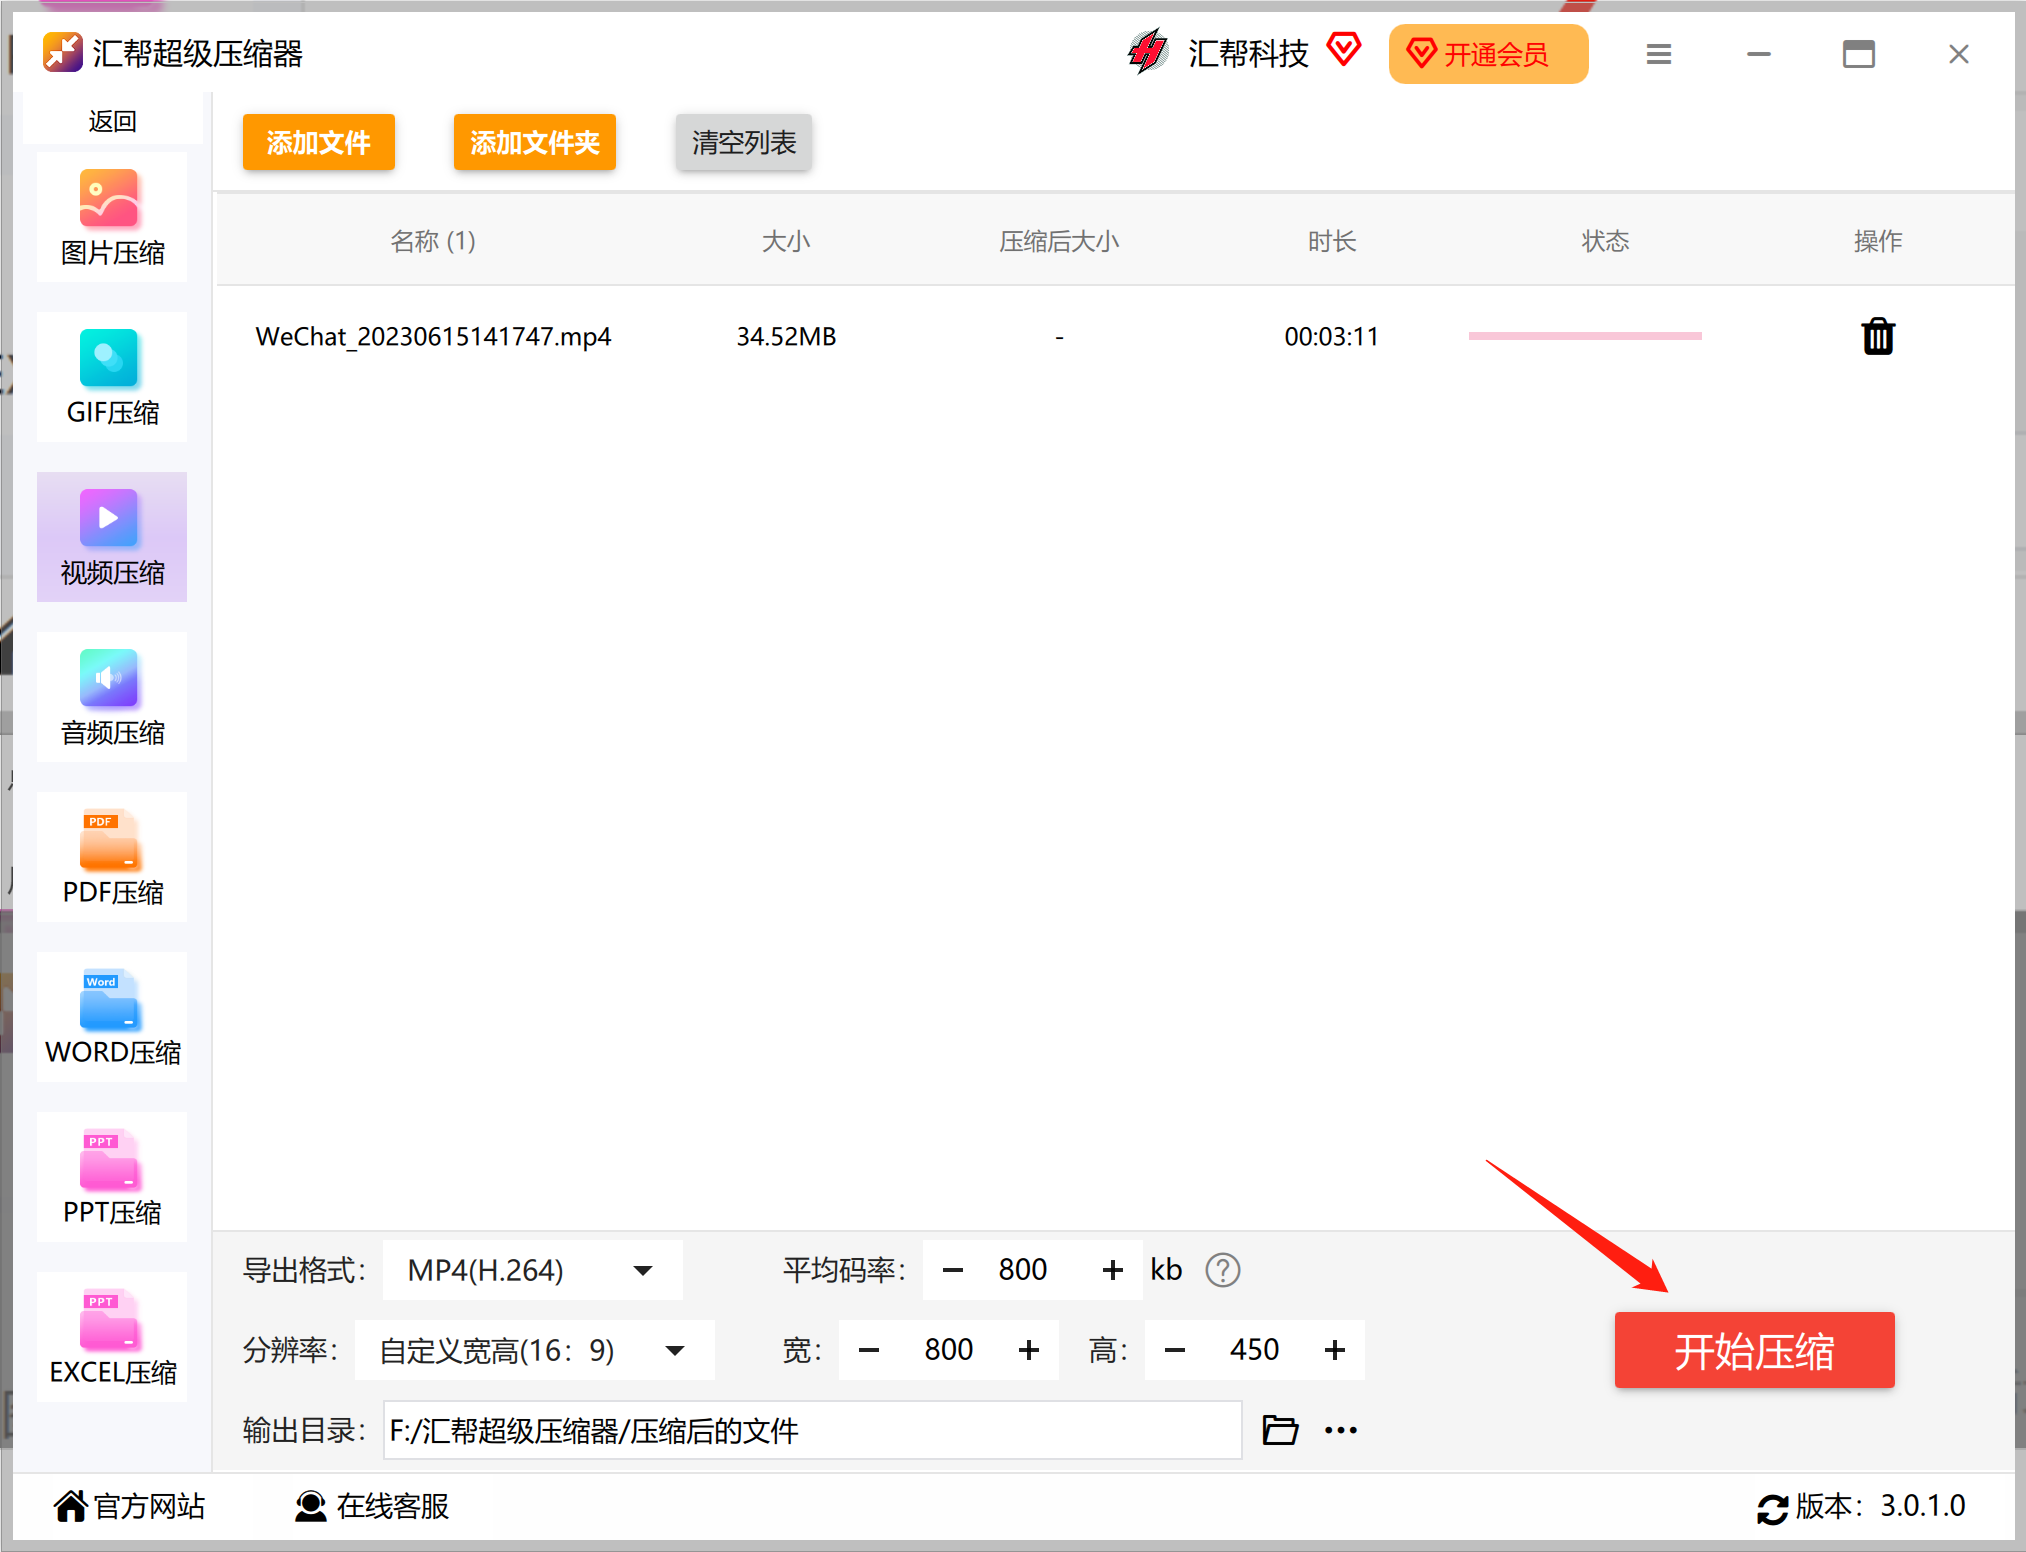Click the 时长 column header
Viewport: 2026px width, 1552px height.
1332,241
